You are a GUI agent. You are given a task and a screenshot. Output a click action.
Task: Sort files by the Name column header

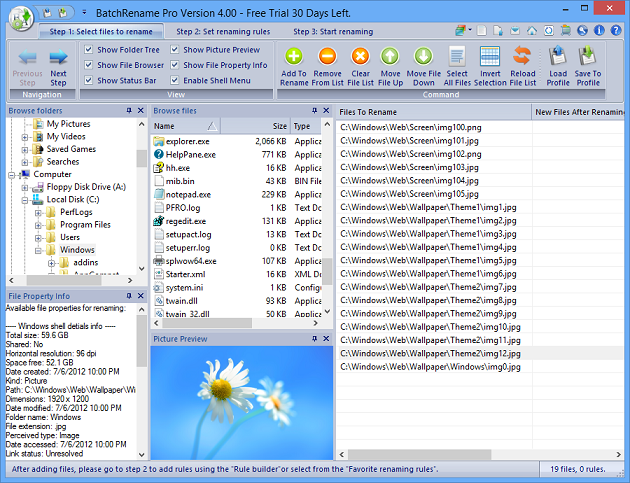pyautogui.click(x=186, y=126)
